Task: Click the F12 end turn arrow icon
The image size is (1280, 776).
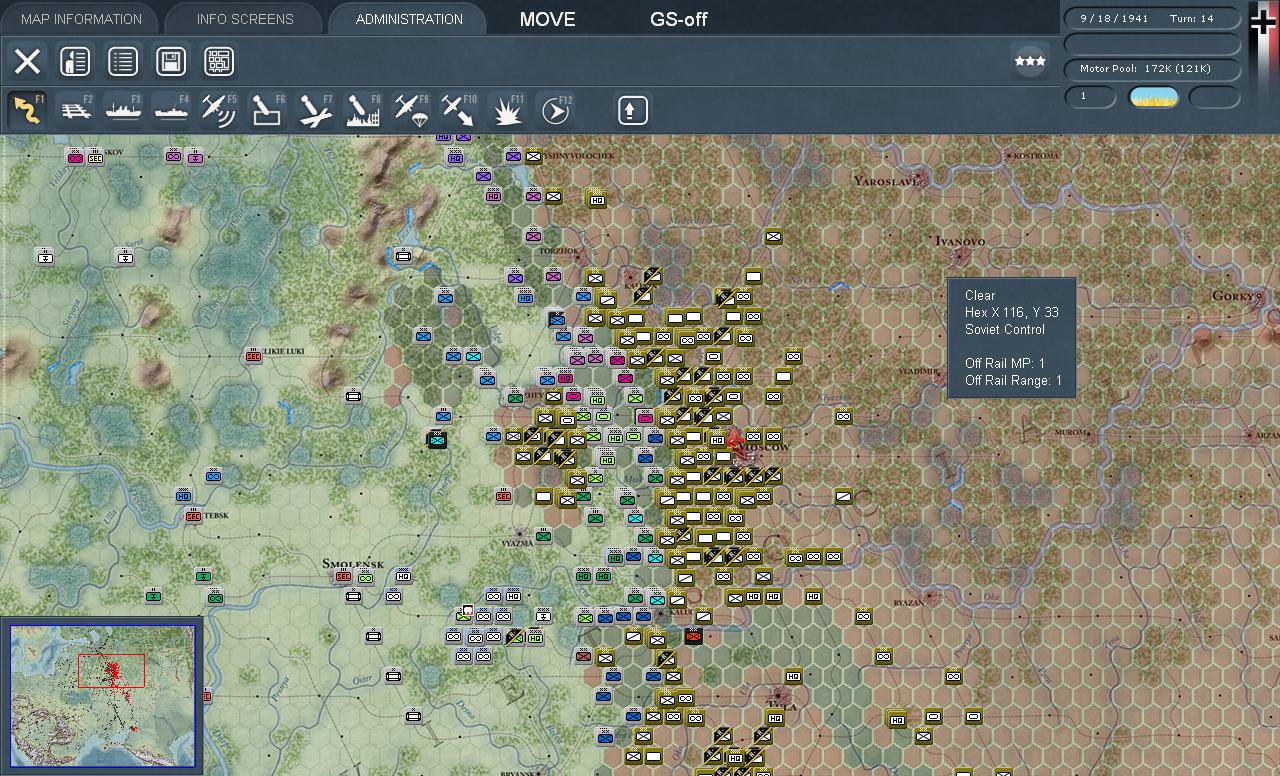Action: [555, 110]
